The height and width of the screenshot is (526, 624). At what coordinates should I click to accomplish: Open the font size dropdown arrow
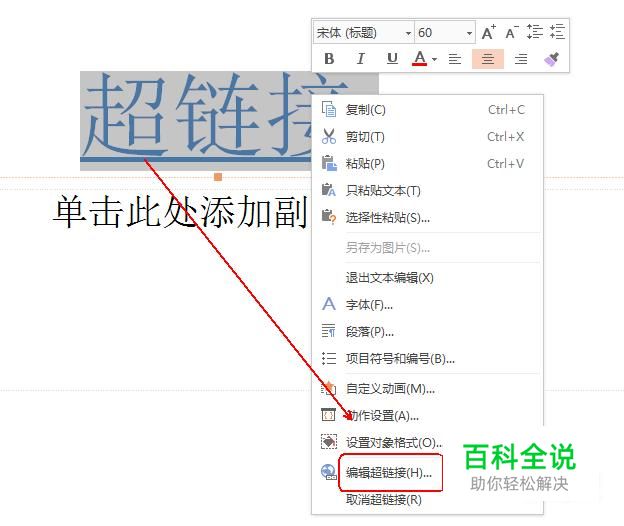[x=469, y=33]
